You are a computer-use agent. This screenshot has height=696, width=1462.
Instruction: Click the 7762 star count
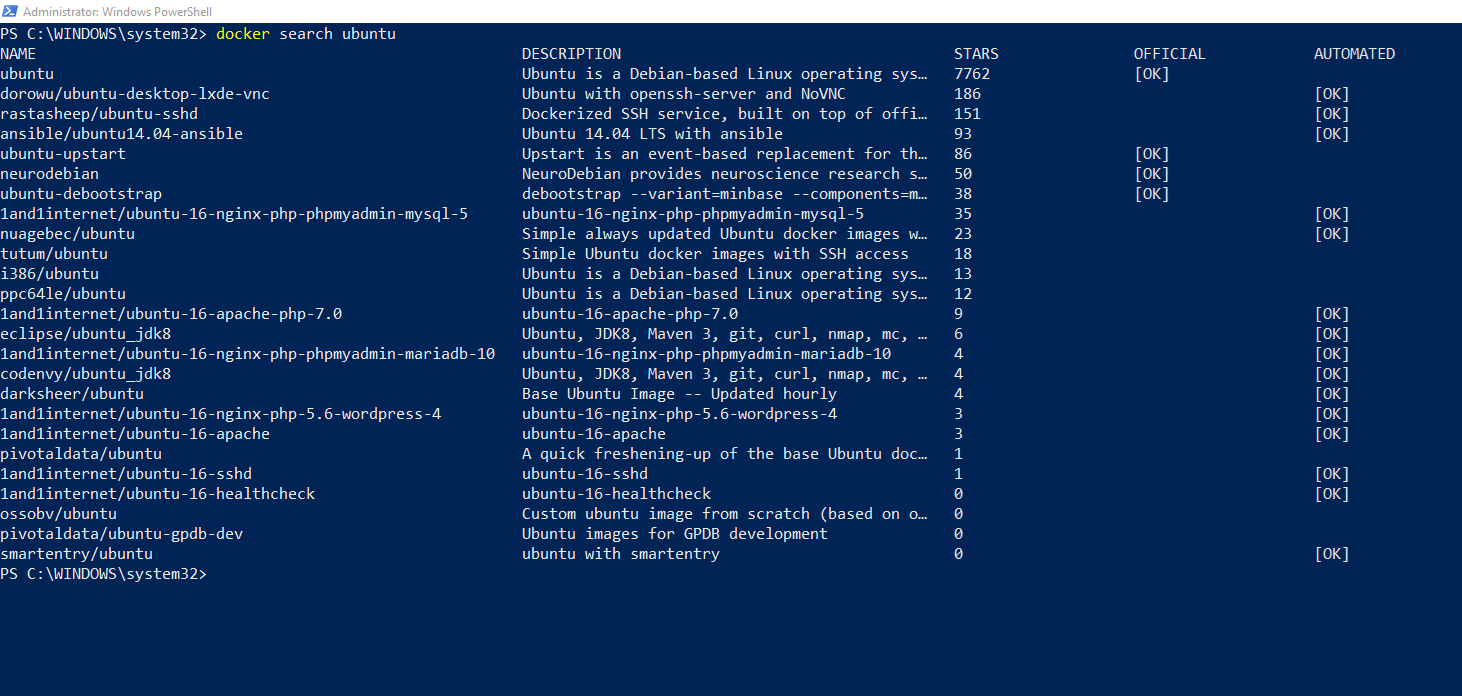972,74
